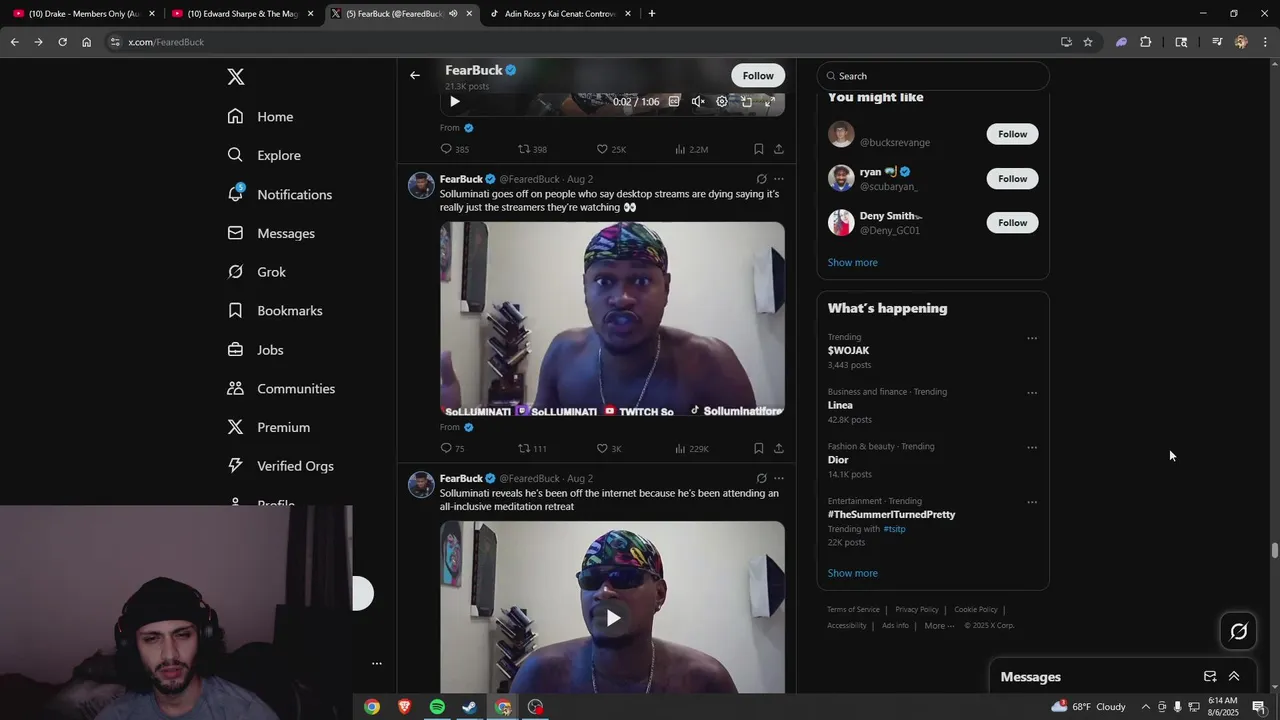Open Steam from the taskbar
This screenshot has width=1280, height=720.
(x=469, y=707)
